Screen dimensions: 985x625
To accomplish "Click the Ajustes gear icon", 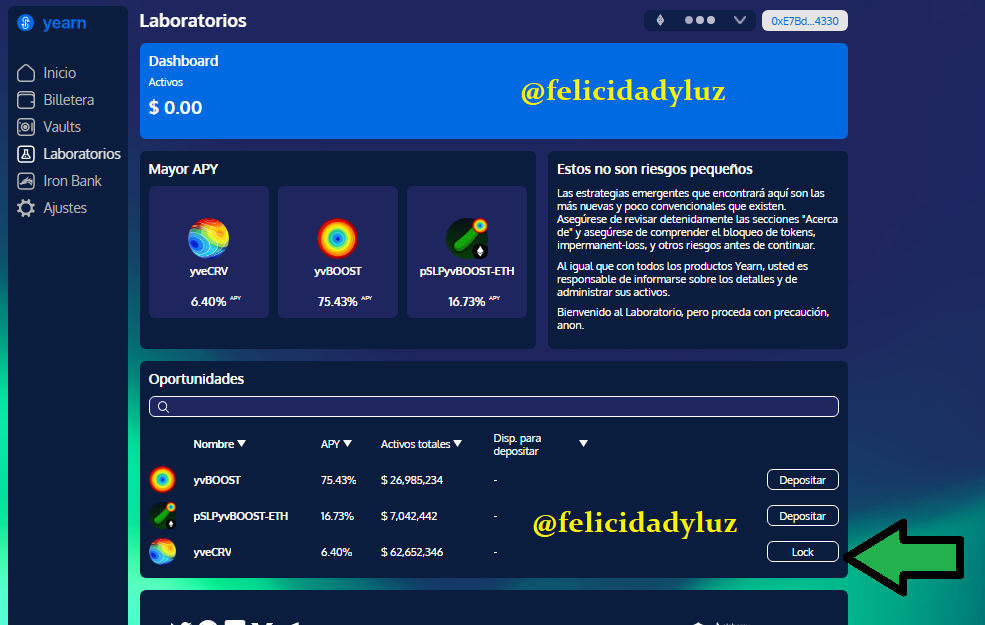I will (26, 208).
